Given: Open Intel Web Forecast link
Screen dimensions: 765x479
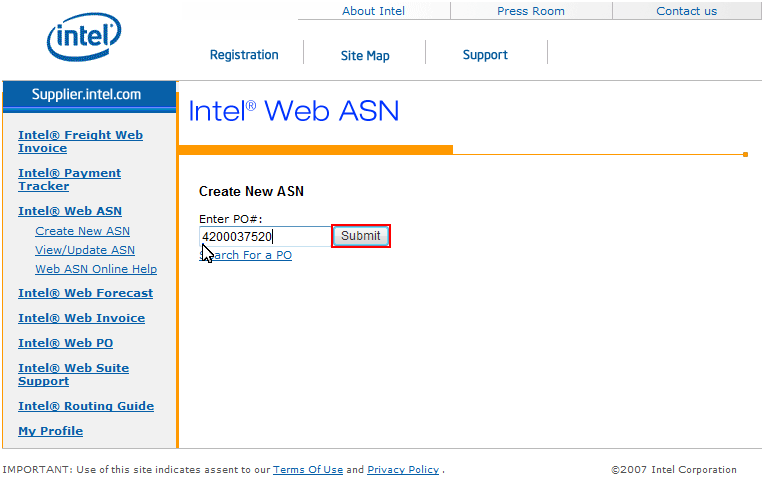Looking at the screenshot, I should click(85, 293).
